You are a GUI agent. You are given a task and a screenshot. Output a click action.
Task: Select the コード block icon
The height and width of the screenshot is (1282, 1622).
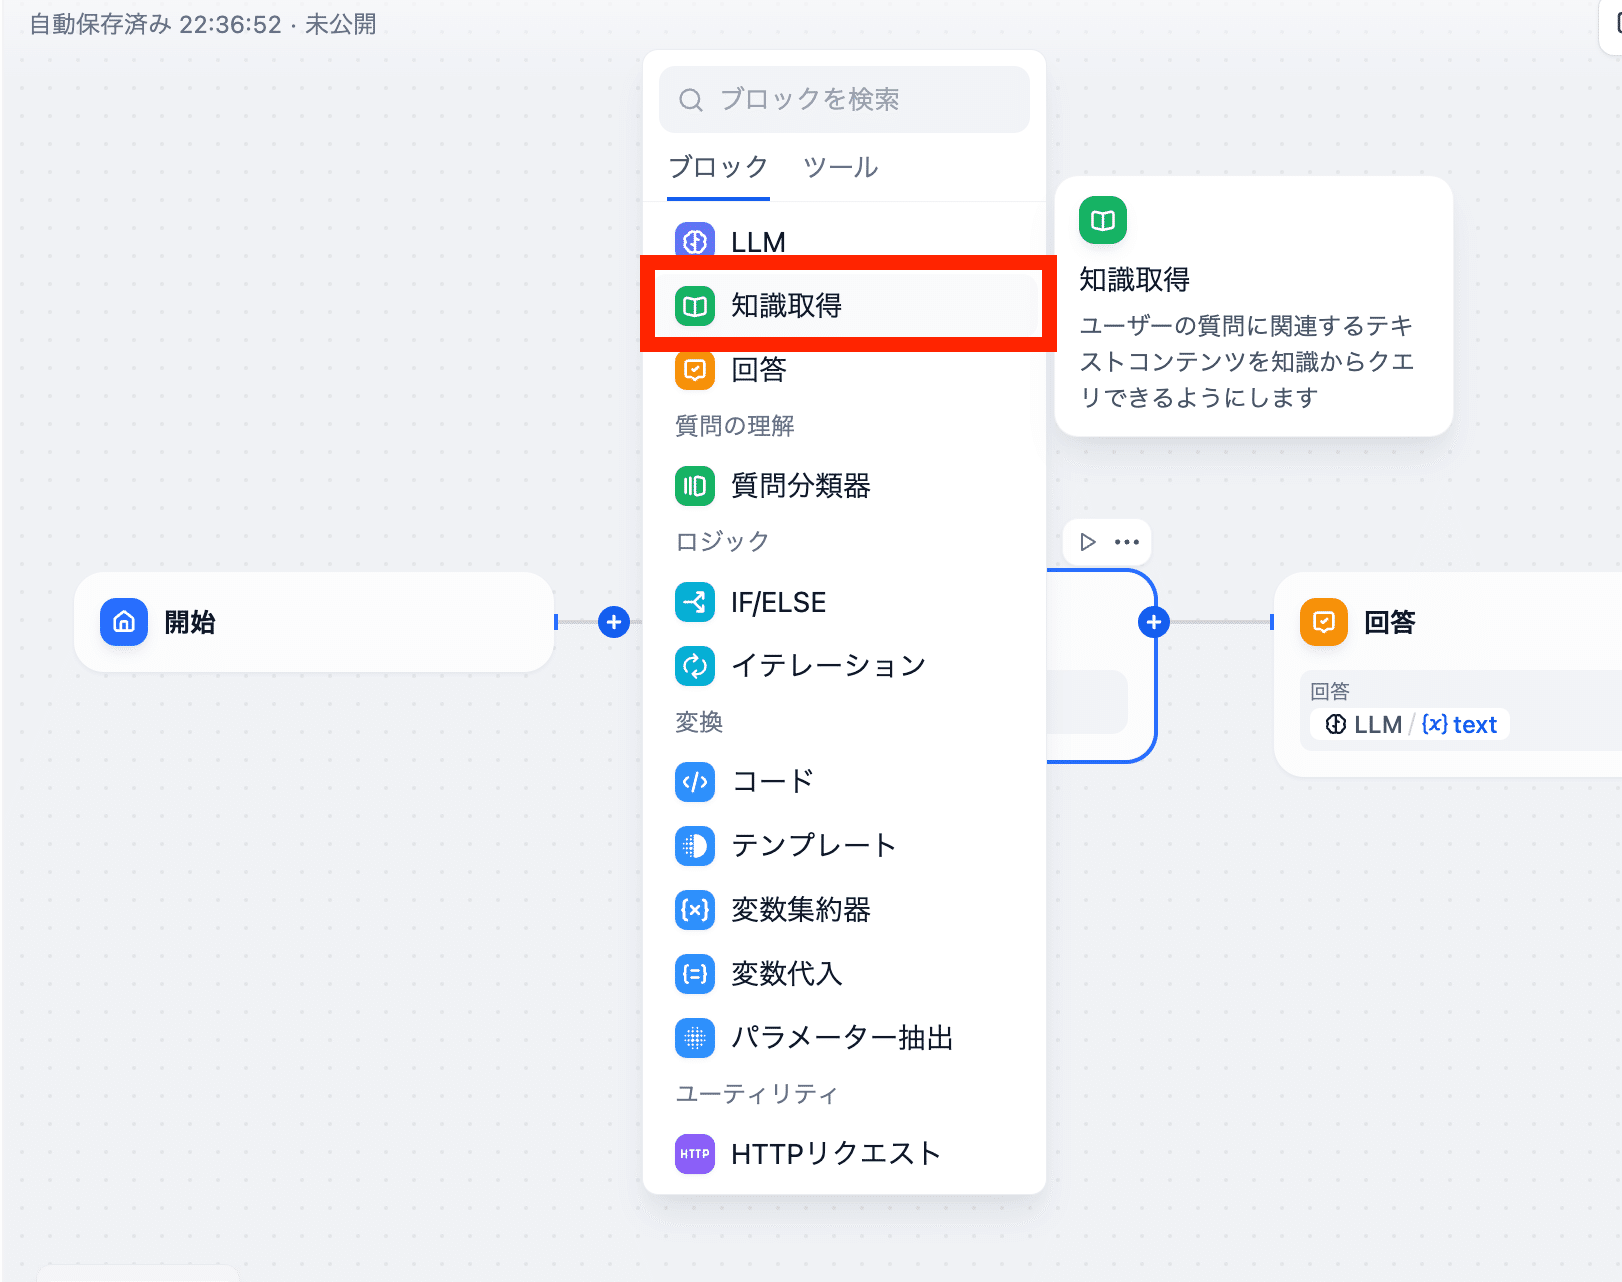tap(694, 781)
